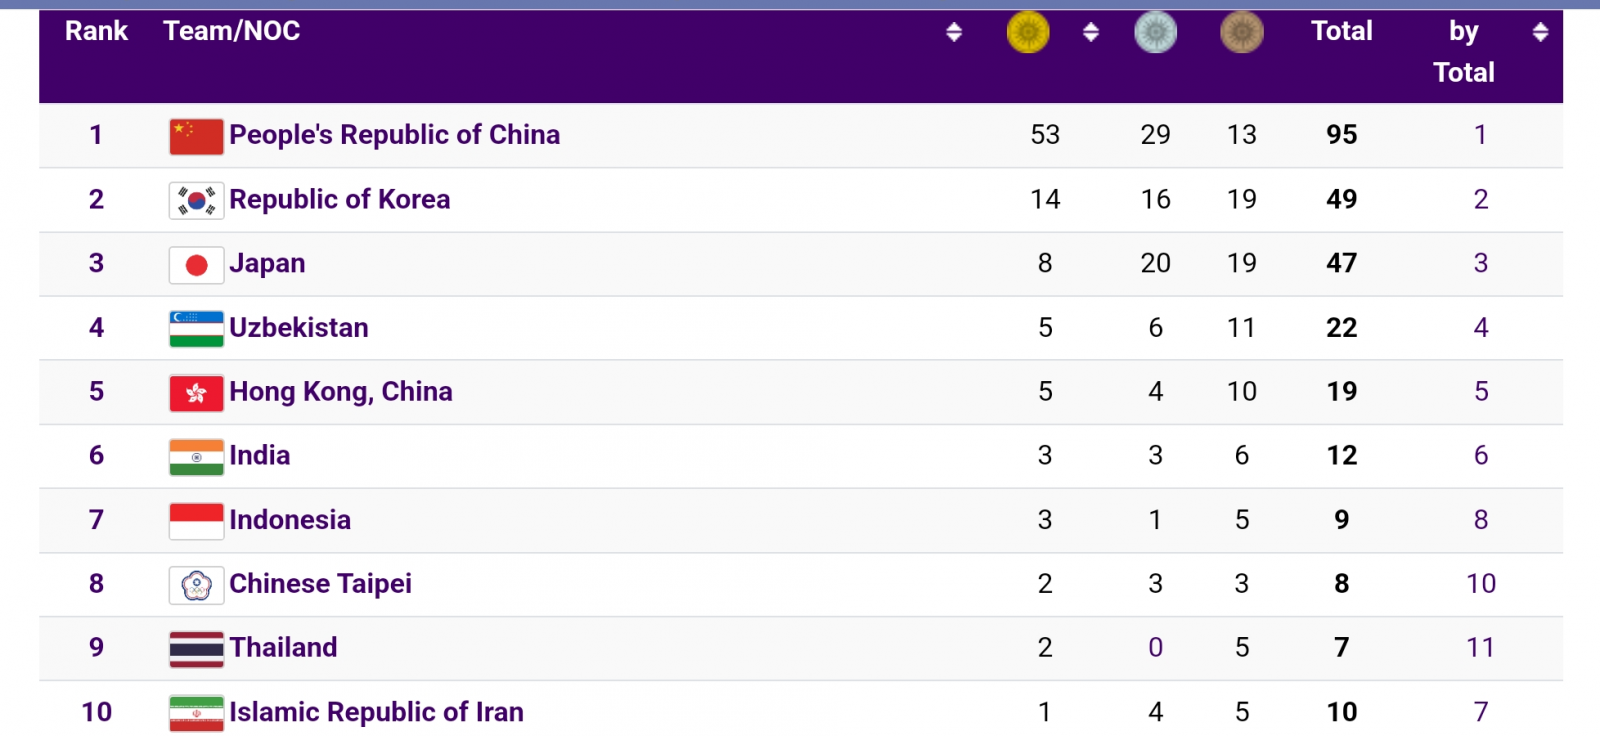Open People's Republic of China link
Screen dimensions: 1600x736
(x=394, y=135)
